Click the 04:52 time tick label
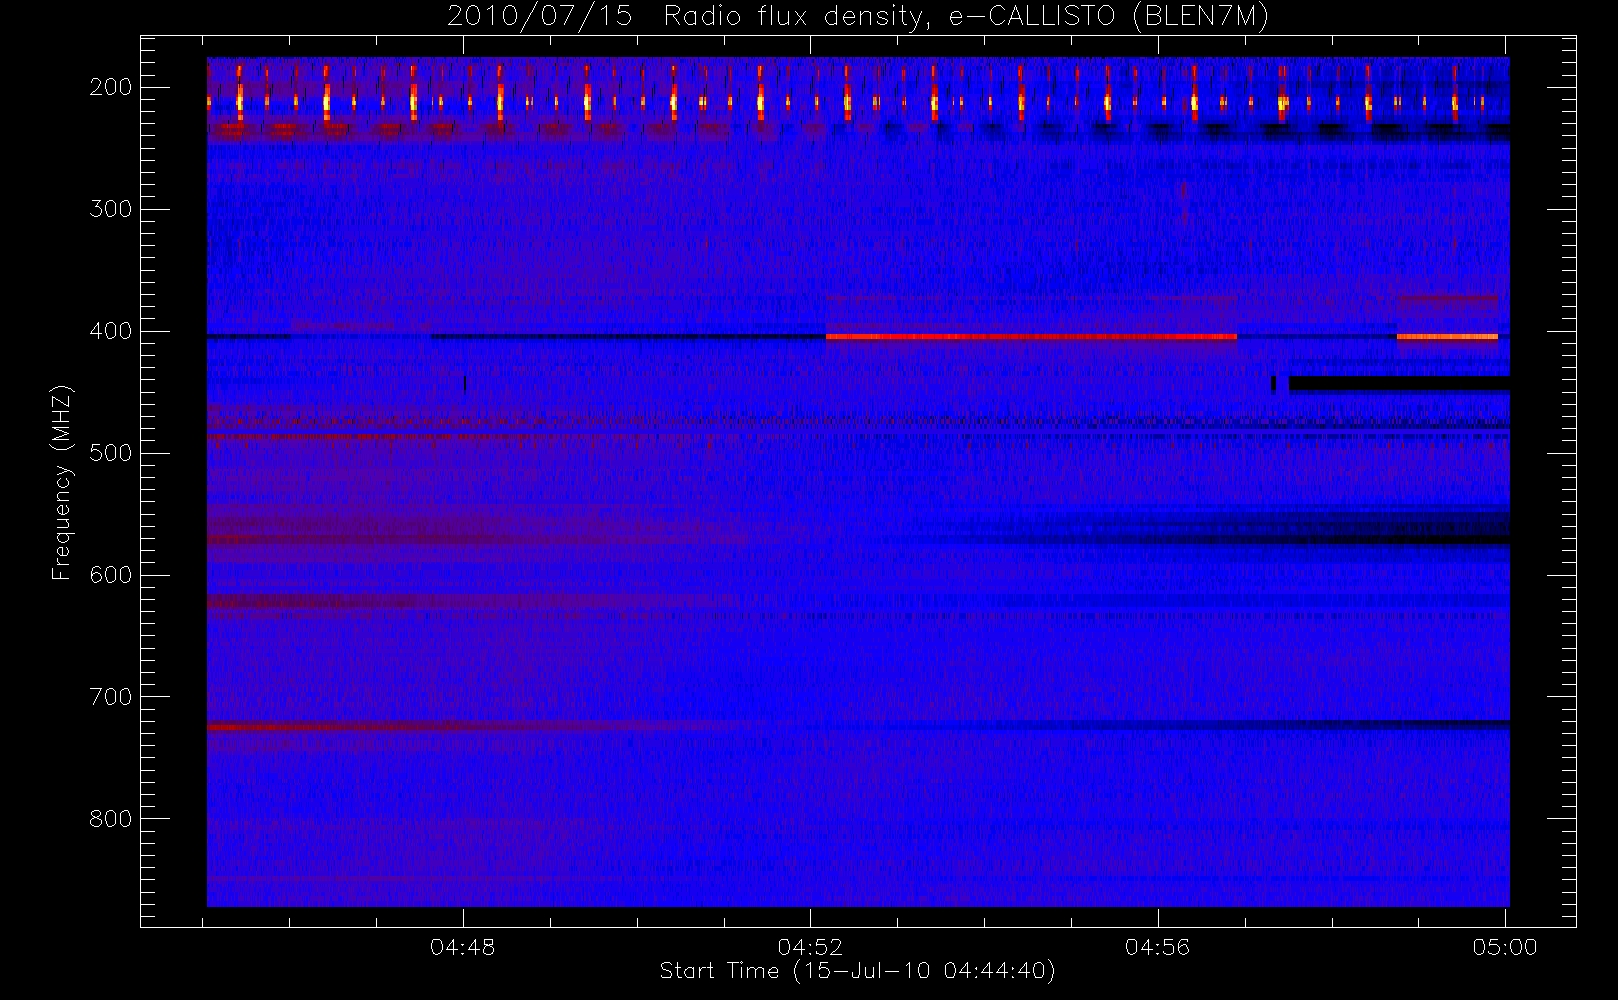Screen dimensions: 1618x1000 tap(810, 947)
